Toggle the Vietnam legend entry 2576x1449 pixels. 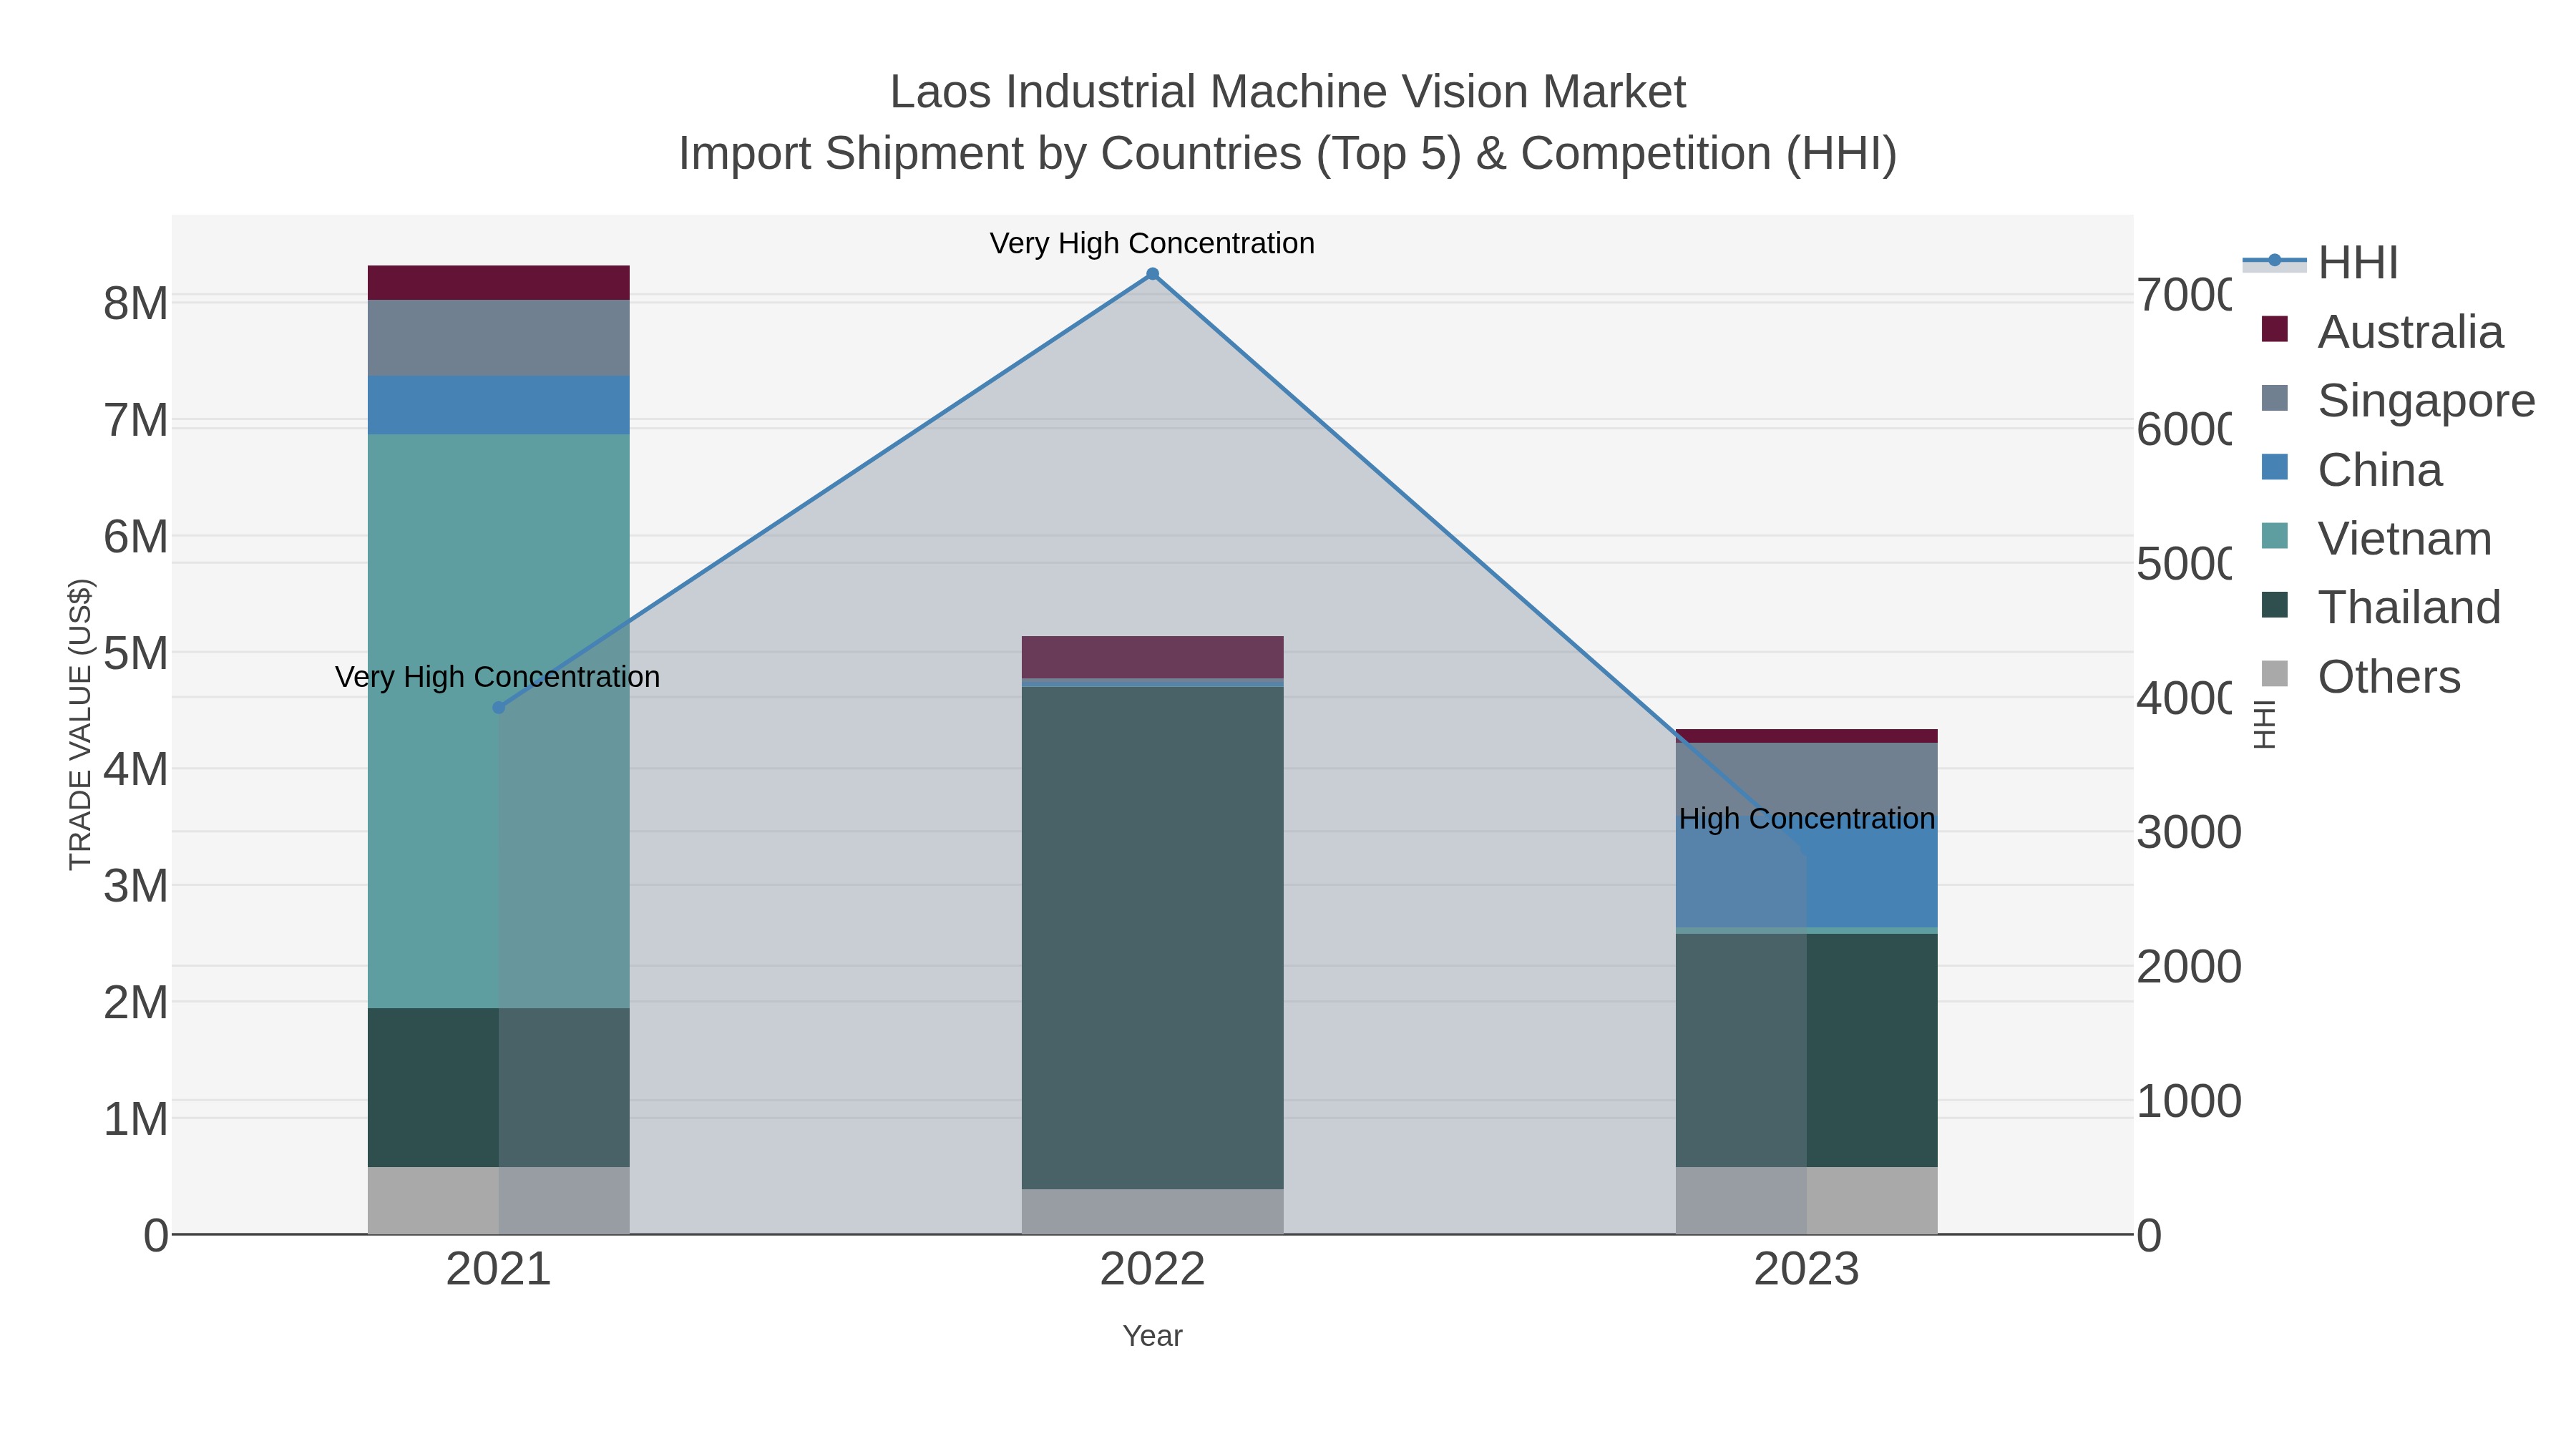tap(2376, 539)
